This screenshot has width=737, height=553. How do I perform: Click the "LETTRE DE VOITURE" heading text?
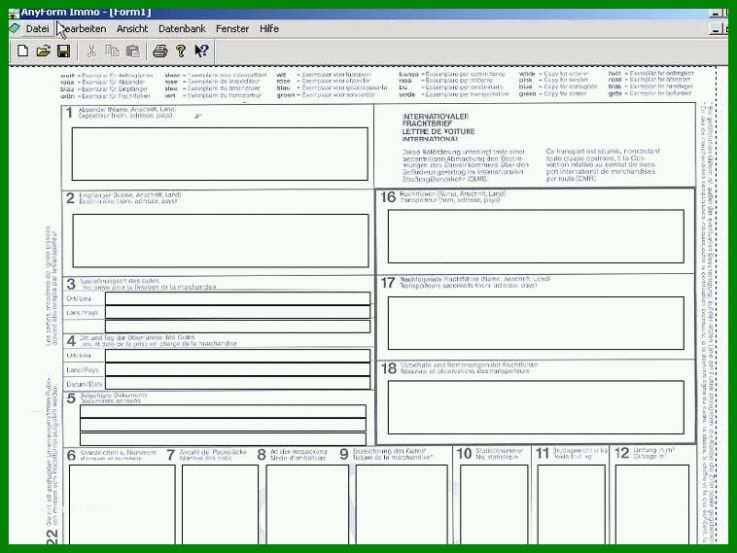click(x=438, y=132)
